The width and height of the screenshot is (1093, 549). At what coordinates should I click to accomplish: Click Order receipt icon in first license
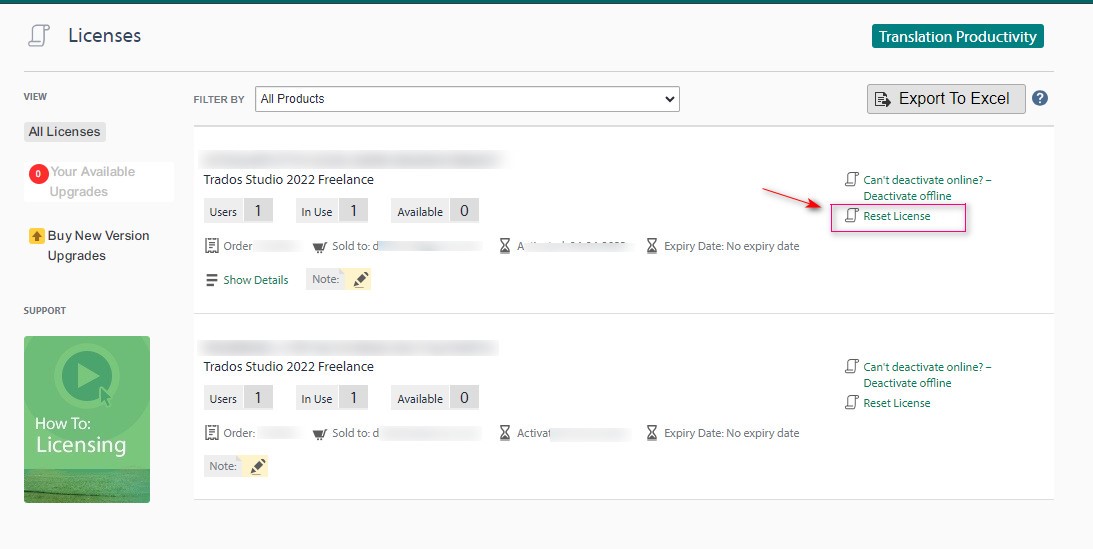tap(212, 246)
